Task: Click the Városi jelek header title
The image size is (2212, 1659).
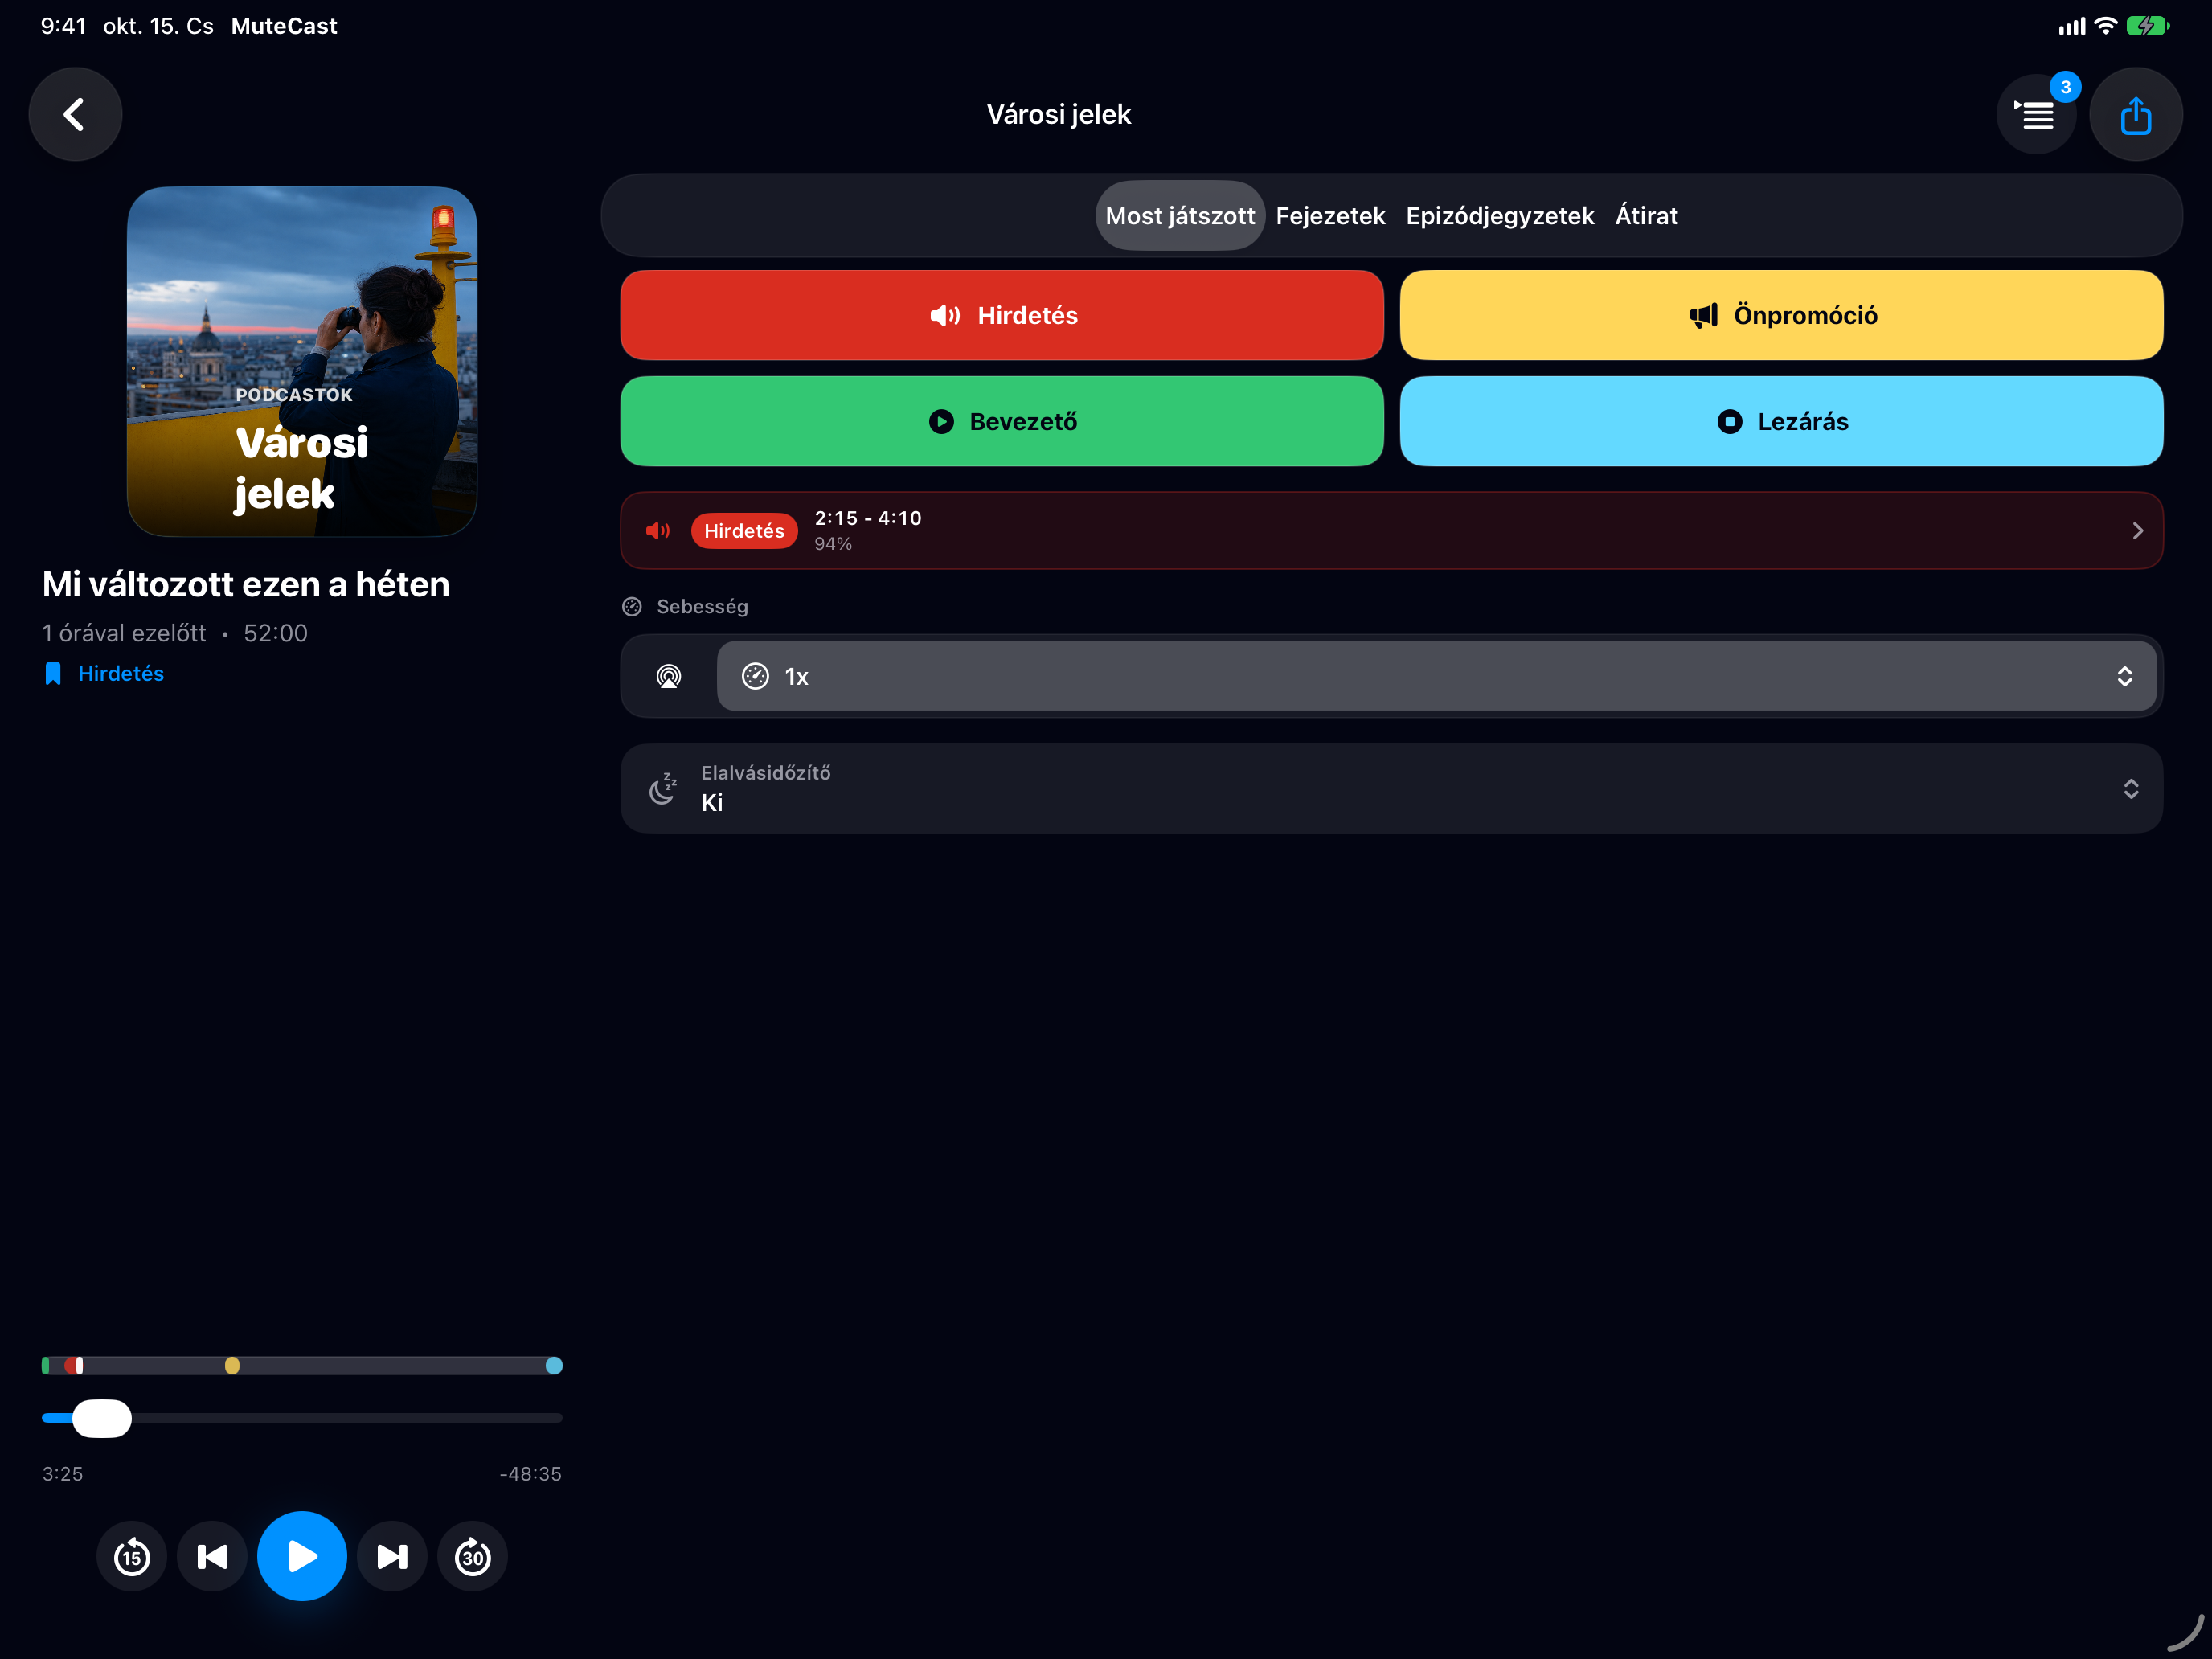Action: 1059,115
